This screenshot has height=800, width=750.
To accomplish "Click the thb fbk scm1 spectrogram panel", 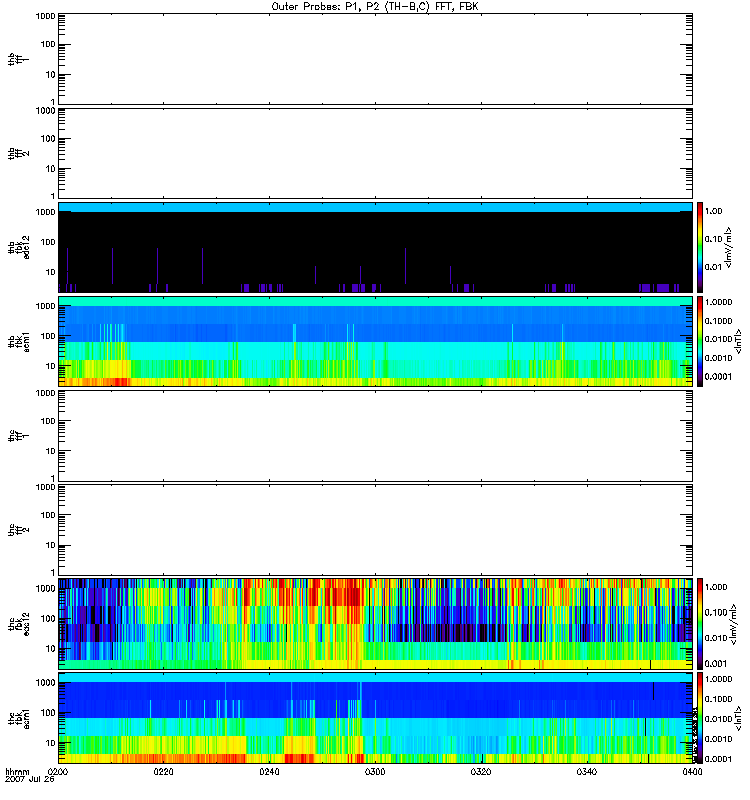I will [x=373, y=341].
